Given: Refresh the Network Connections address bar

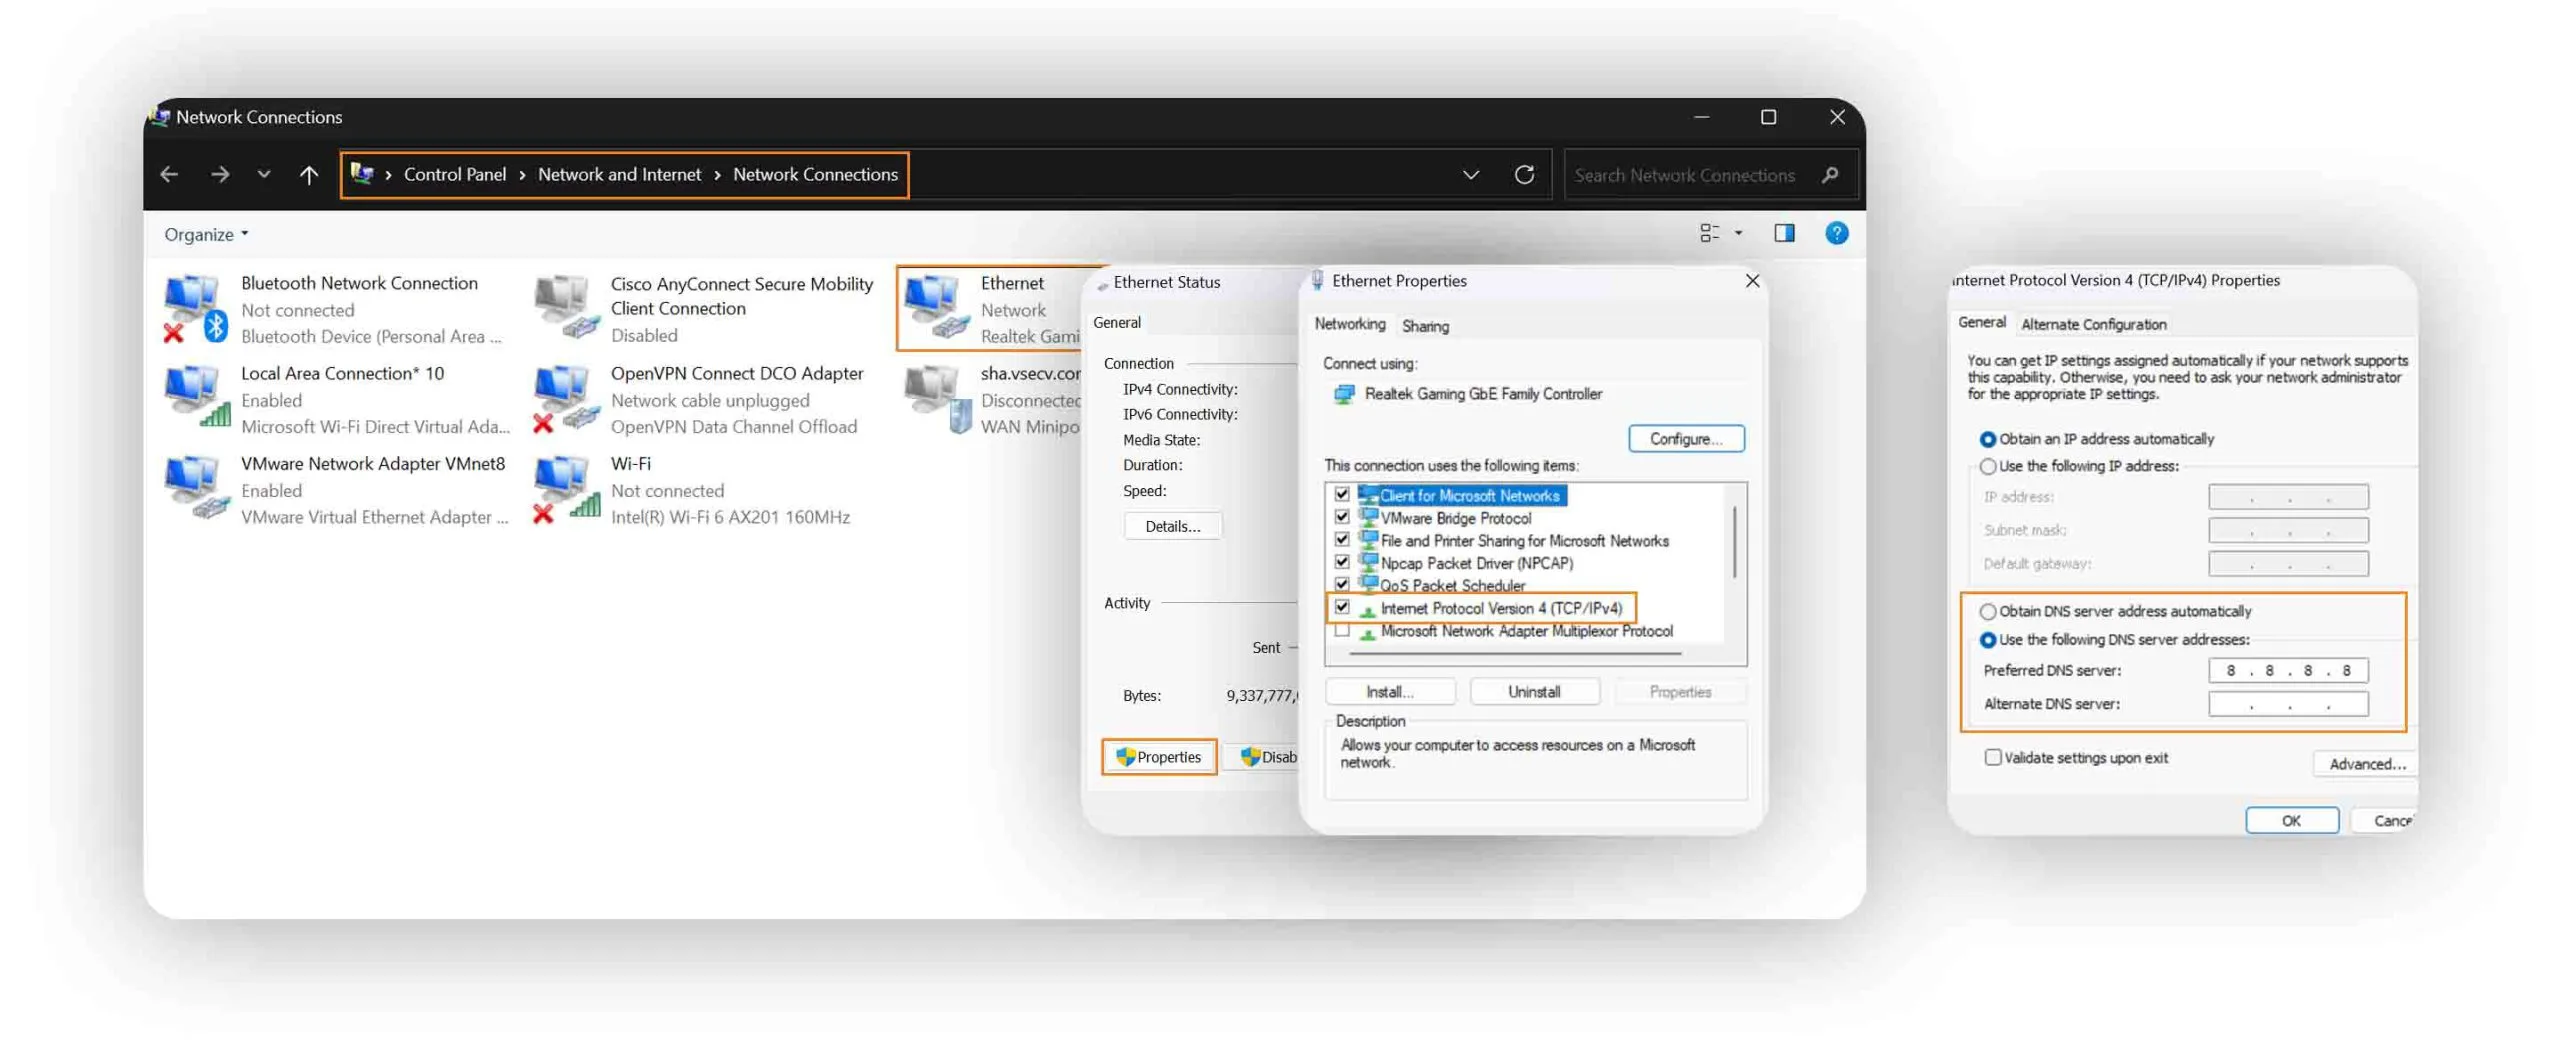Looking at the screenshot, I should [1523, 175].
